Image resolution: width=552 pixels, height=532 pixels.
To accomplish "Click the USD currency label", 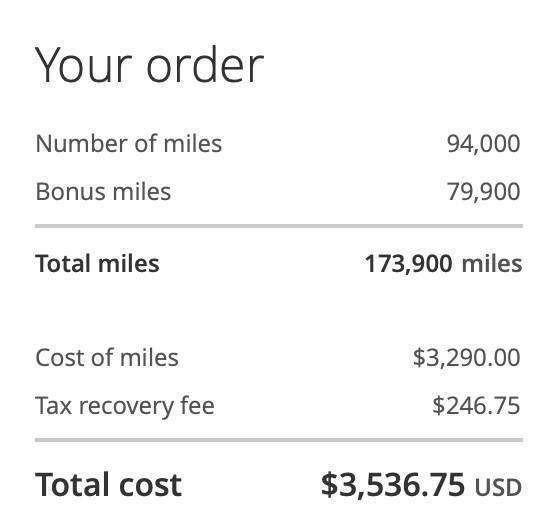I will click(498, 488).
